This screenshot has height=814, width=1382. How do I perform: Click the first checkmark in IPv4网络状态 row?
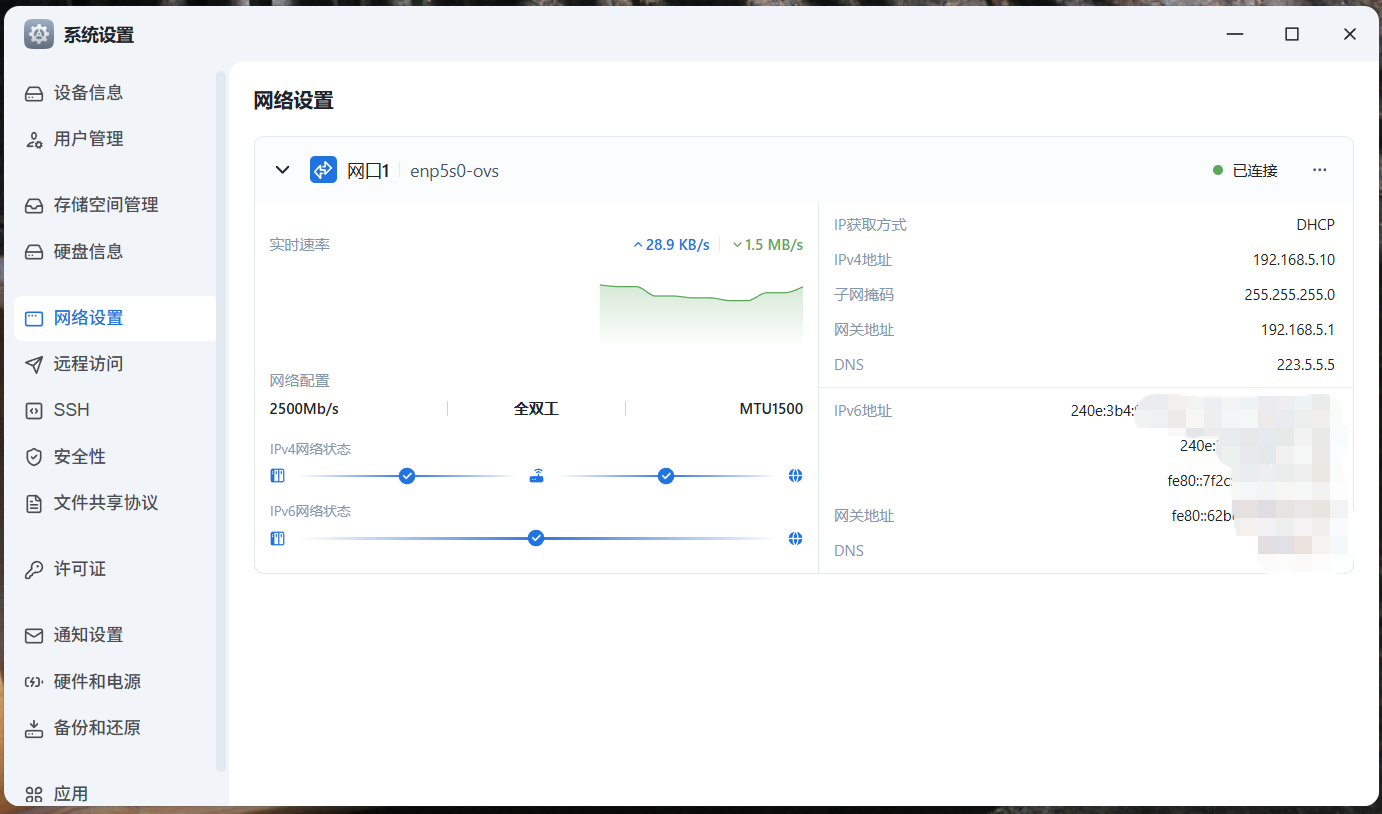pyautogui.click(x=407, y=476)
